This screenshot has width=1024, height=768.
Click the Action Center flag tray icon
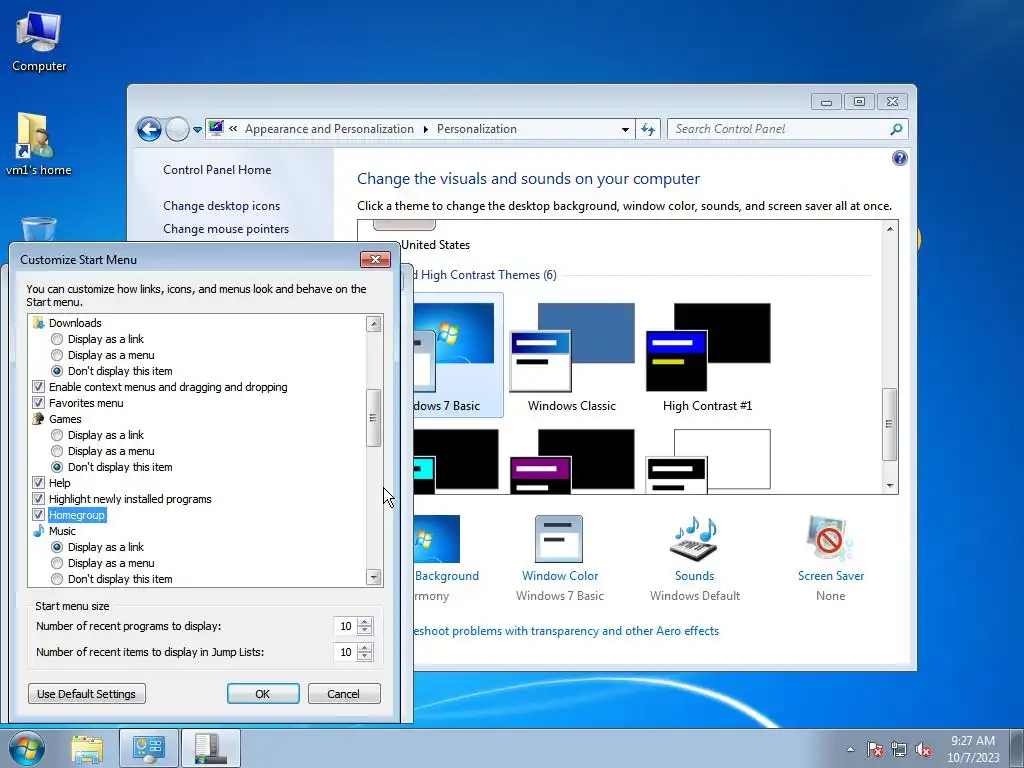click(874, 749)
